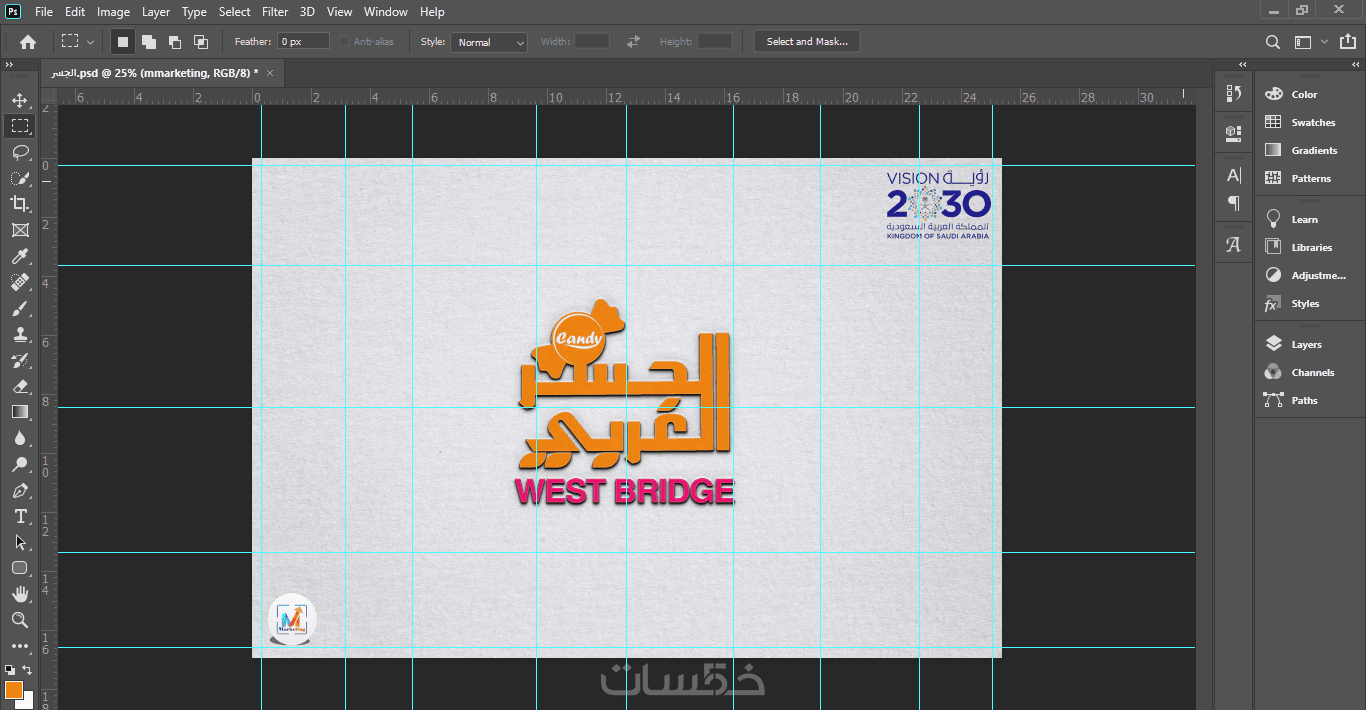The image size is (1366, 710).
Task: Open the workspace switcher dropdown
Action: 1310,42
